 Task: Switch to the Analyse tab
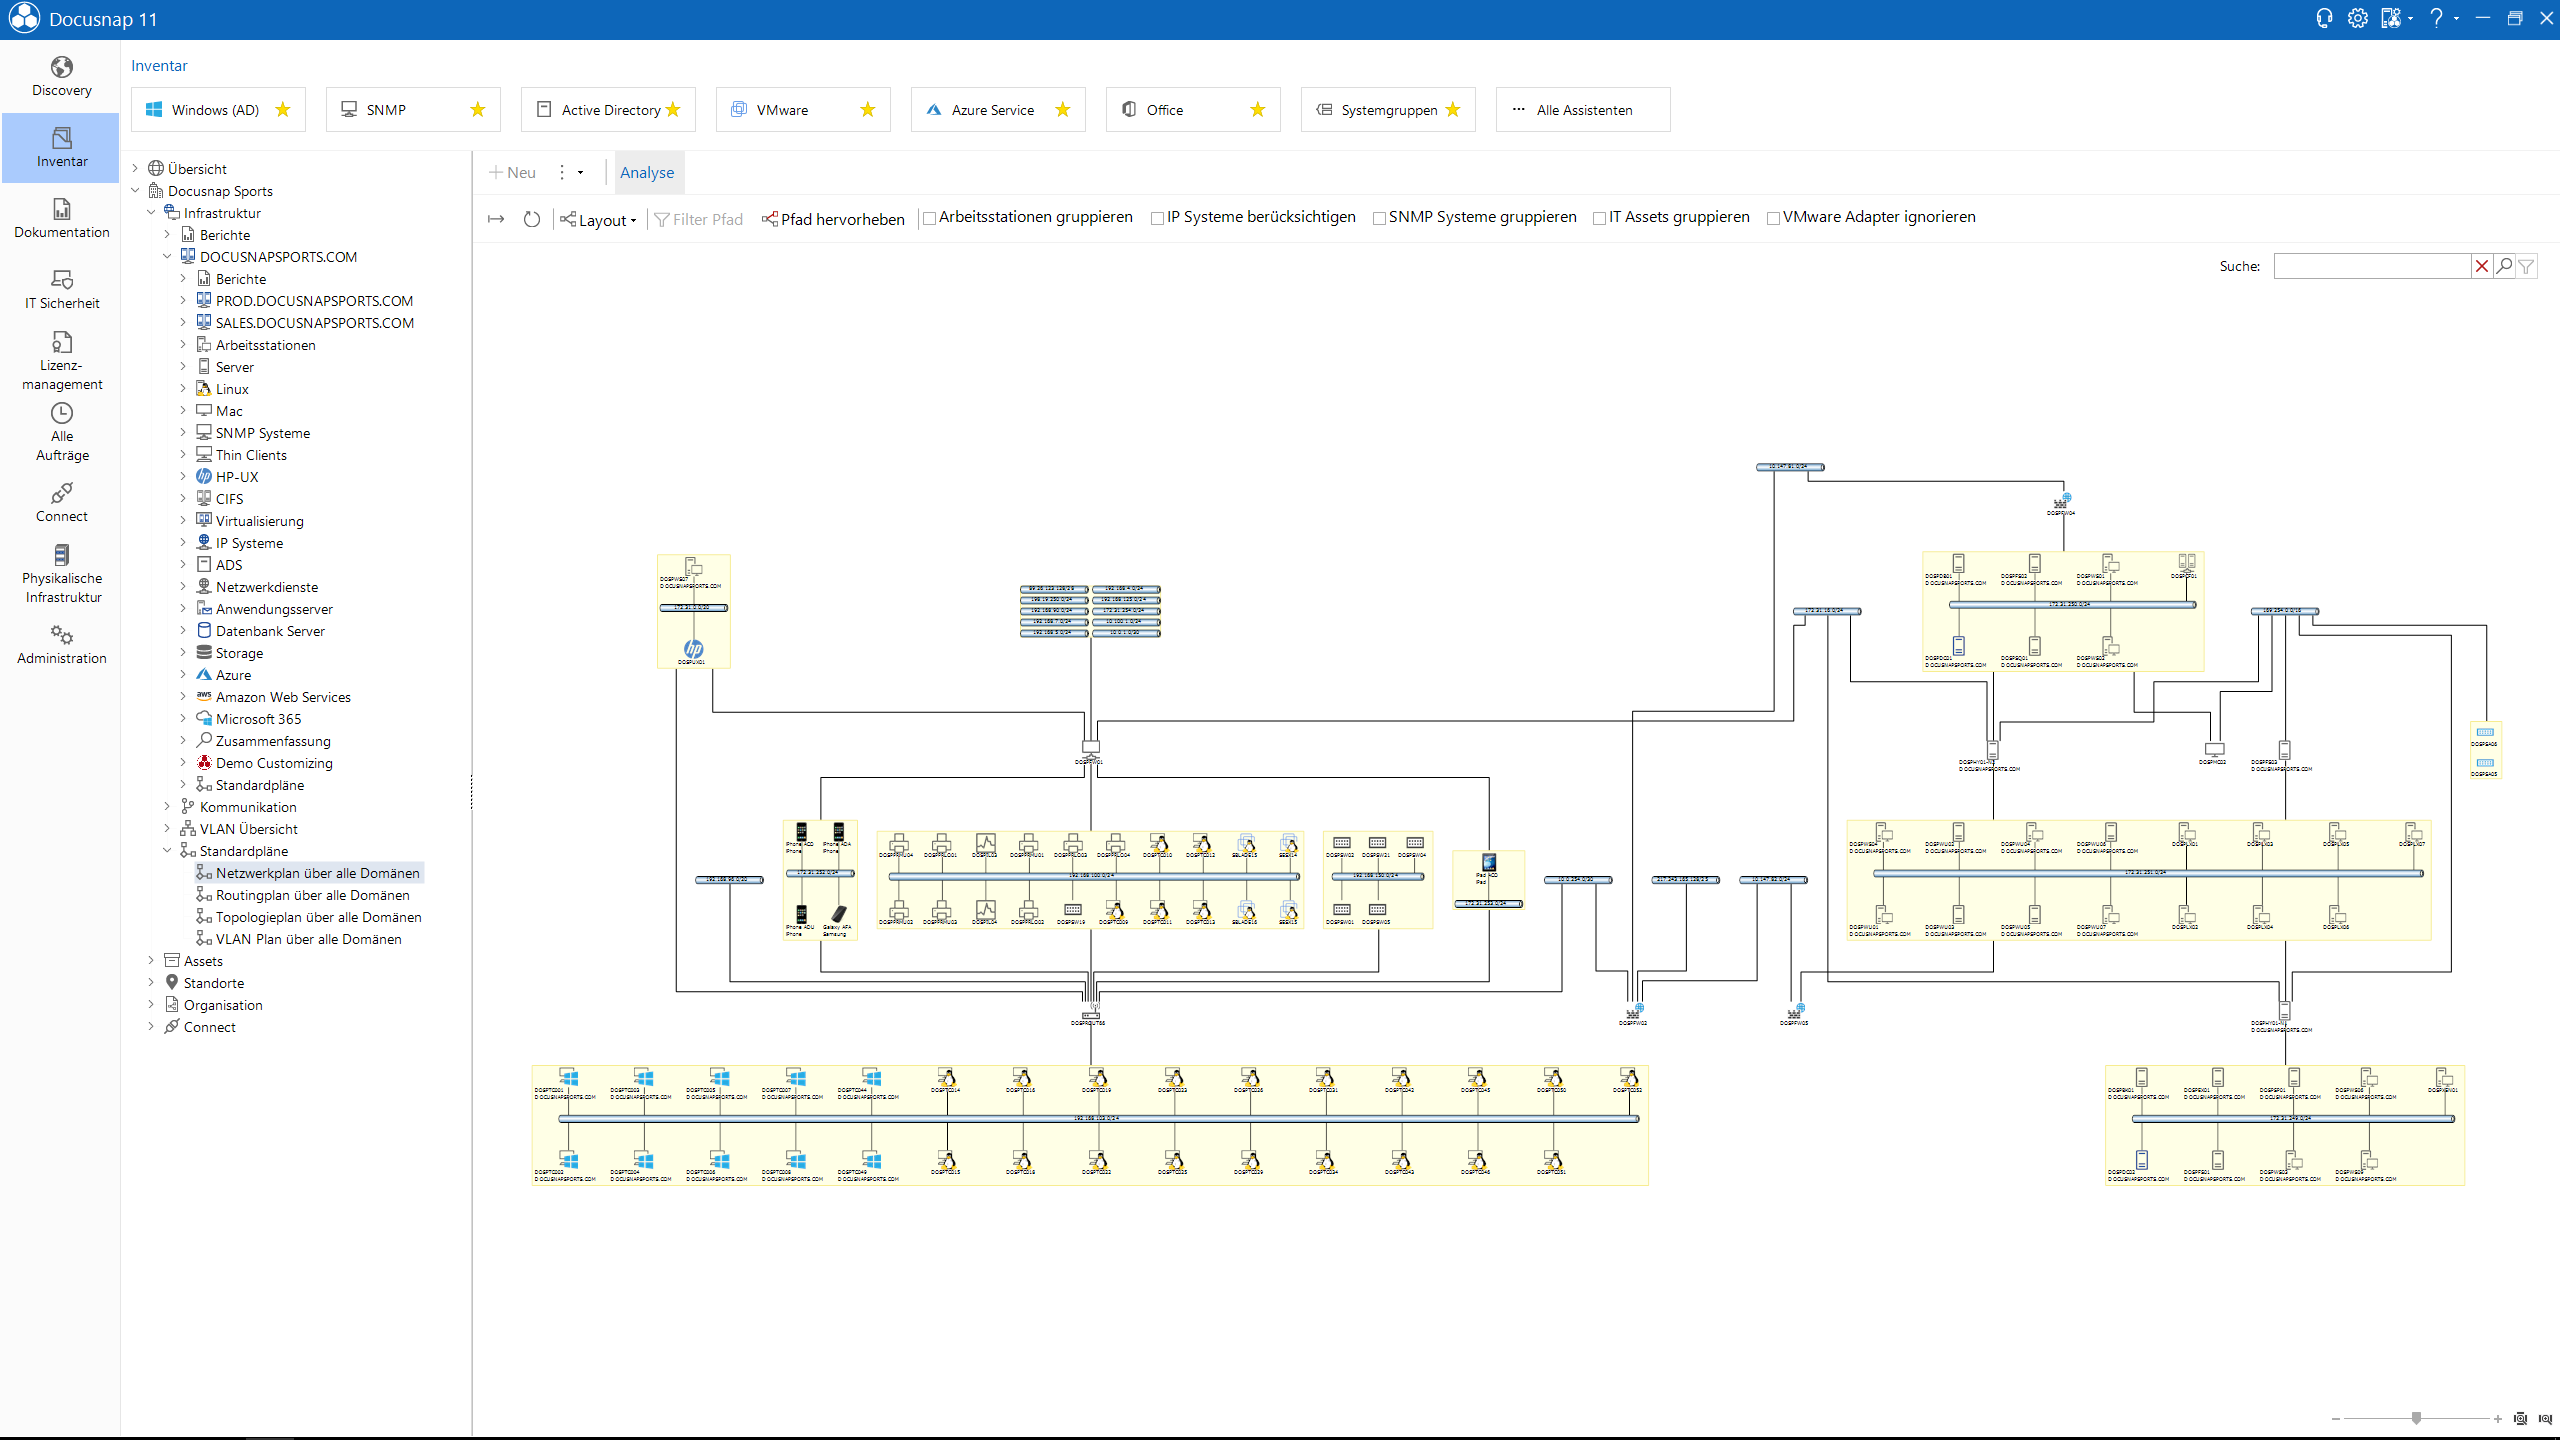click(x=647, y=172)
